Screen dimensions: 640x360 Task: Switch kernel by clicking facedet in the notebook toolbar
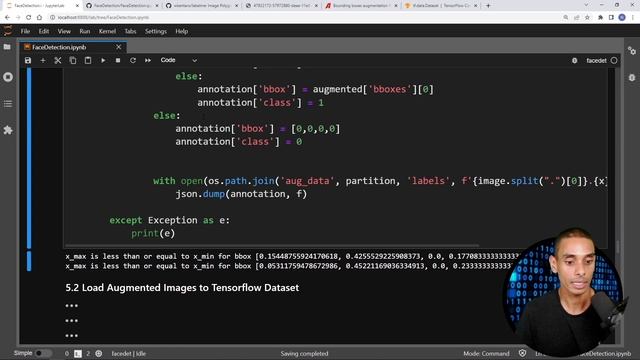(x=596, y=60)
